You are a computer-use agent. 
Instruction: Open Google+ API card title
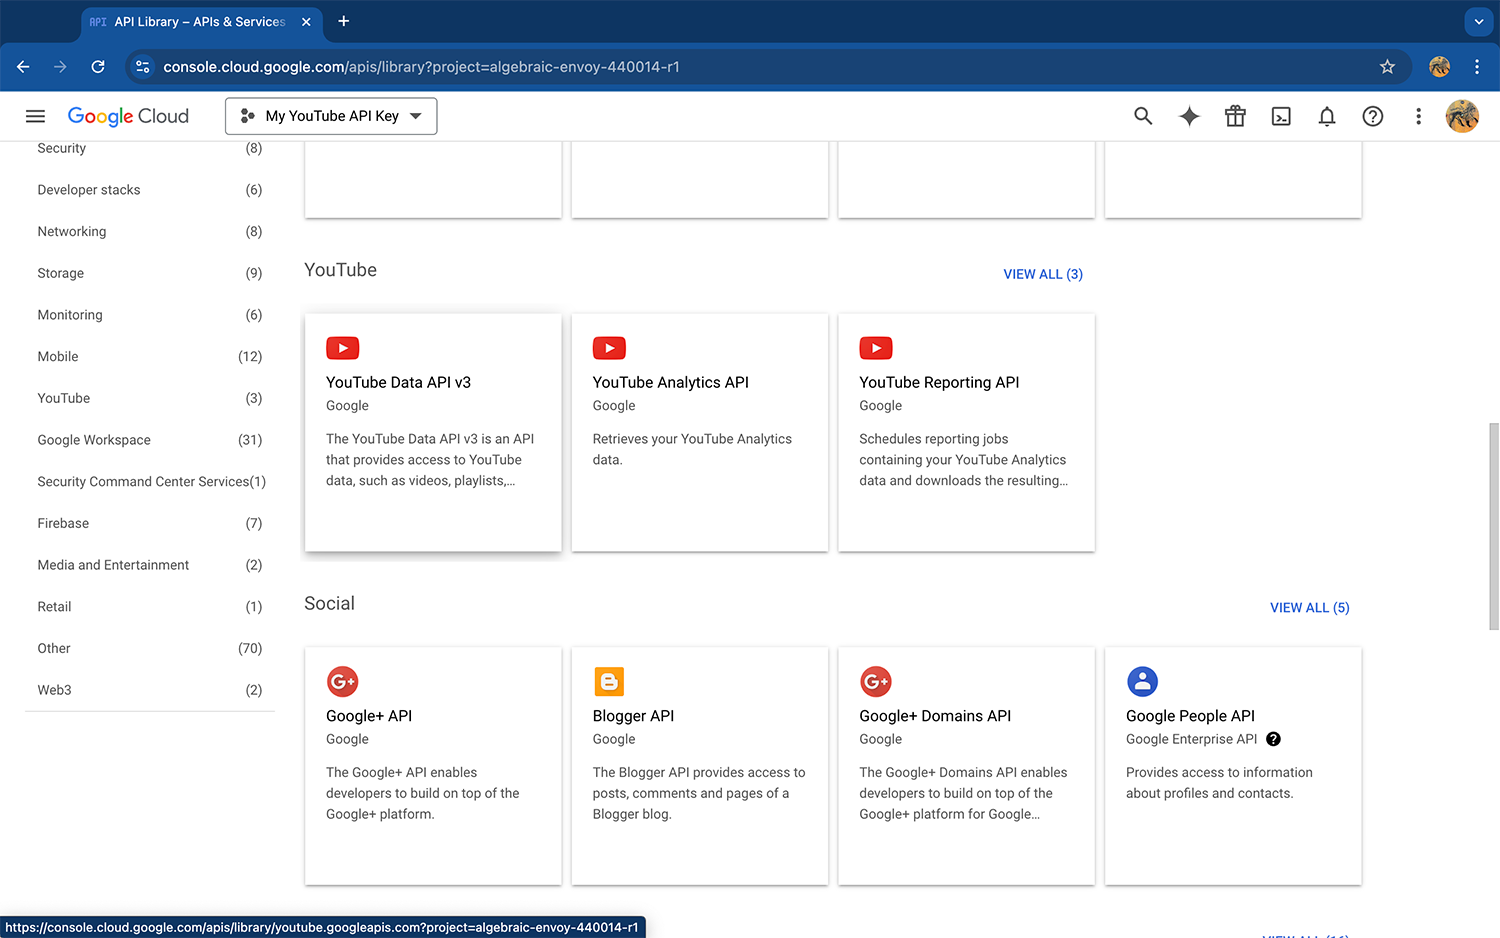click(369, 716)
